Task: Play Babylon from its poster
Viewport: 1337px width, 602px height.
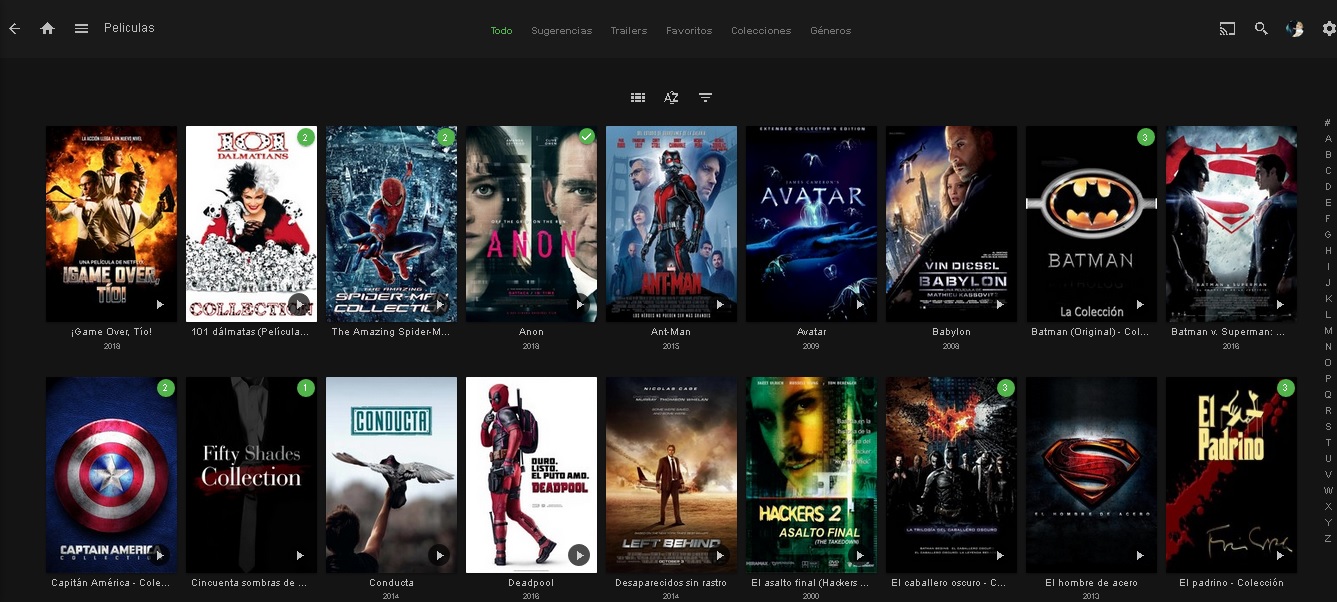Action: [999, 304]
